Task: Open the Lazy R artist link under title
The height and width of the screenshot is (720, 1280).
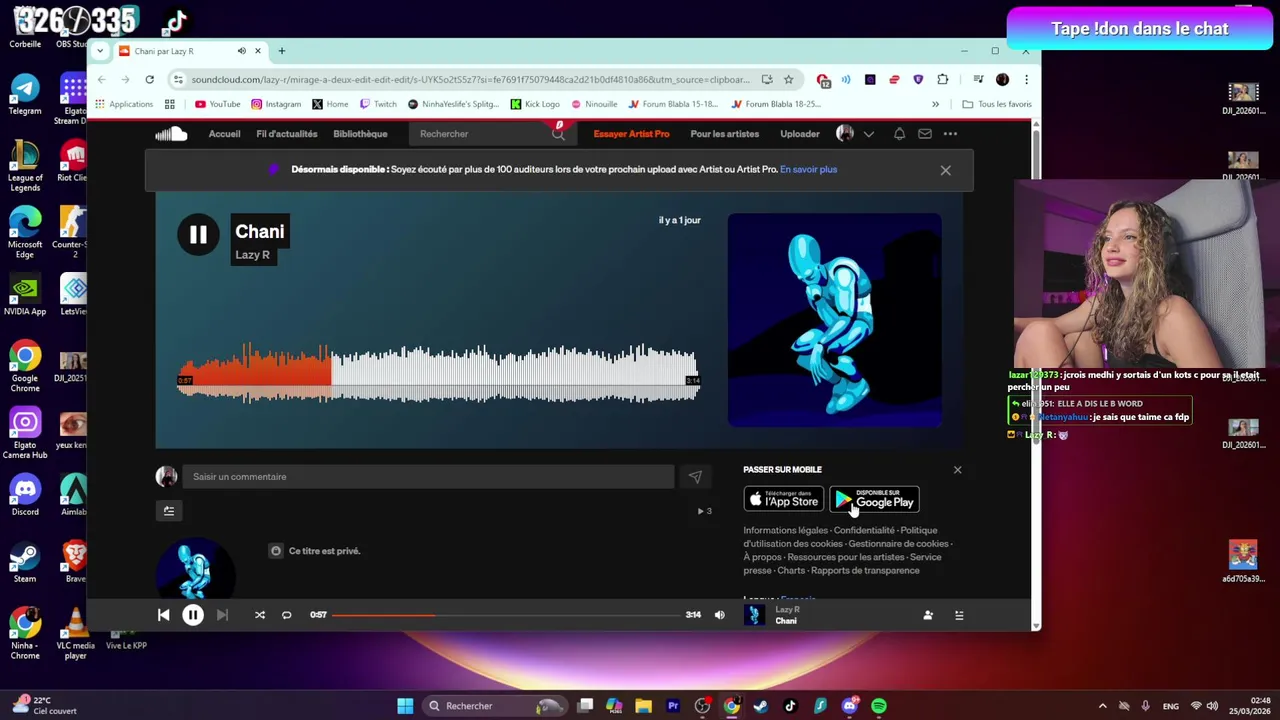Action: (x=252, y=255)
